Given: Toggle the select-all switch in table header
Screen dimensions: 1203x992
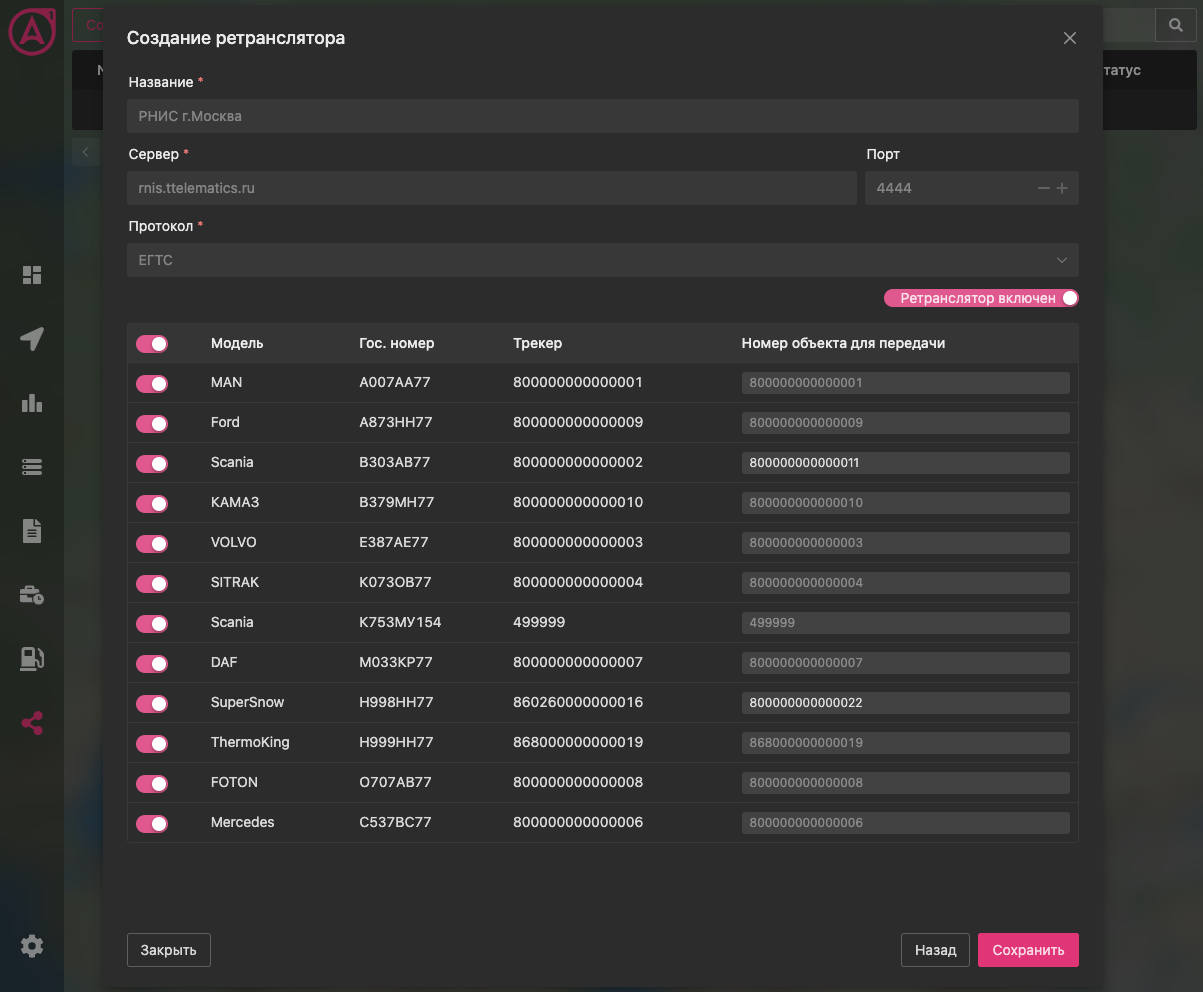Looking at the screenshot, I should point(152,344).
